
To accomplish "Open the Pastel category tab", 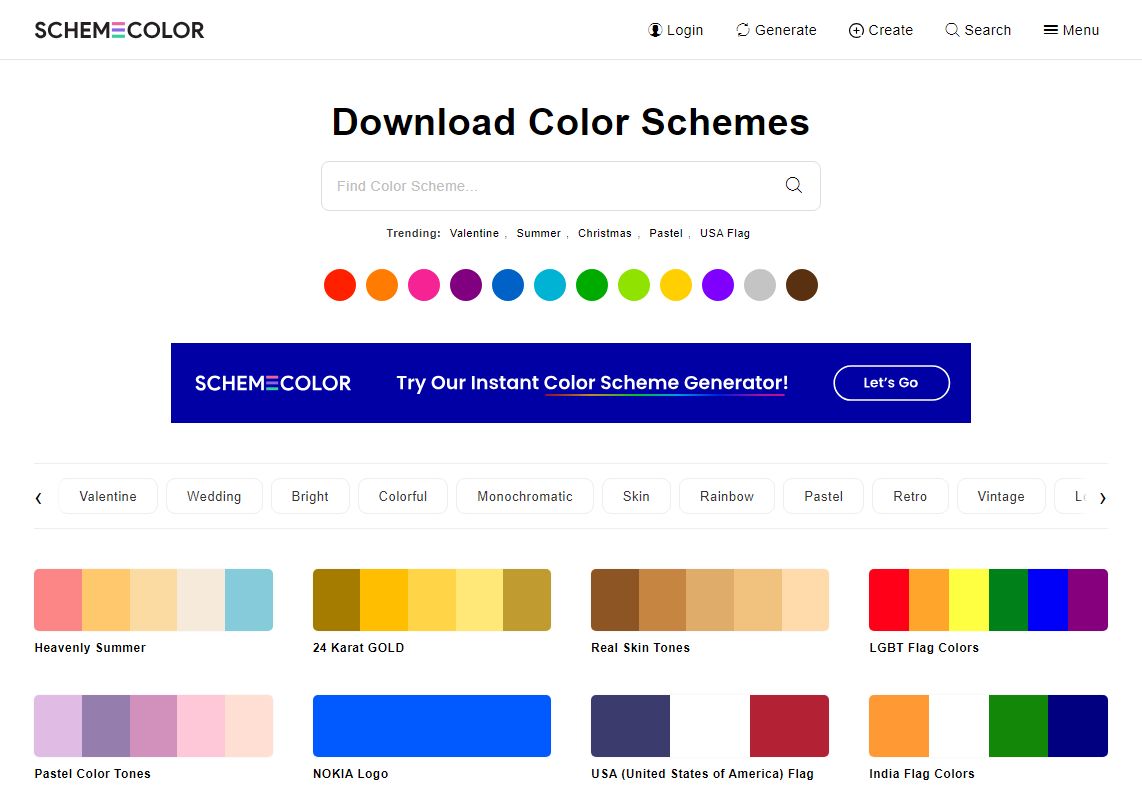I will [823, 496].
